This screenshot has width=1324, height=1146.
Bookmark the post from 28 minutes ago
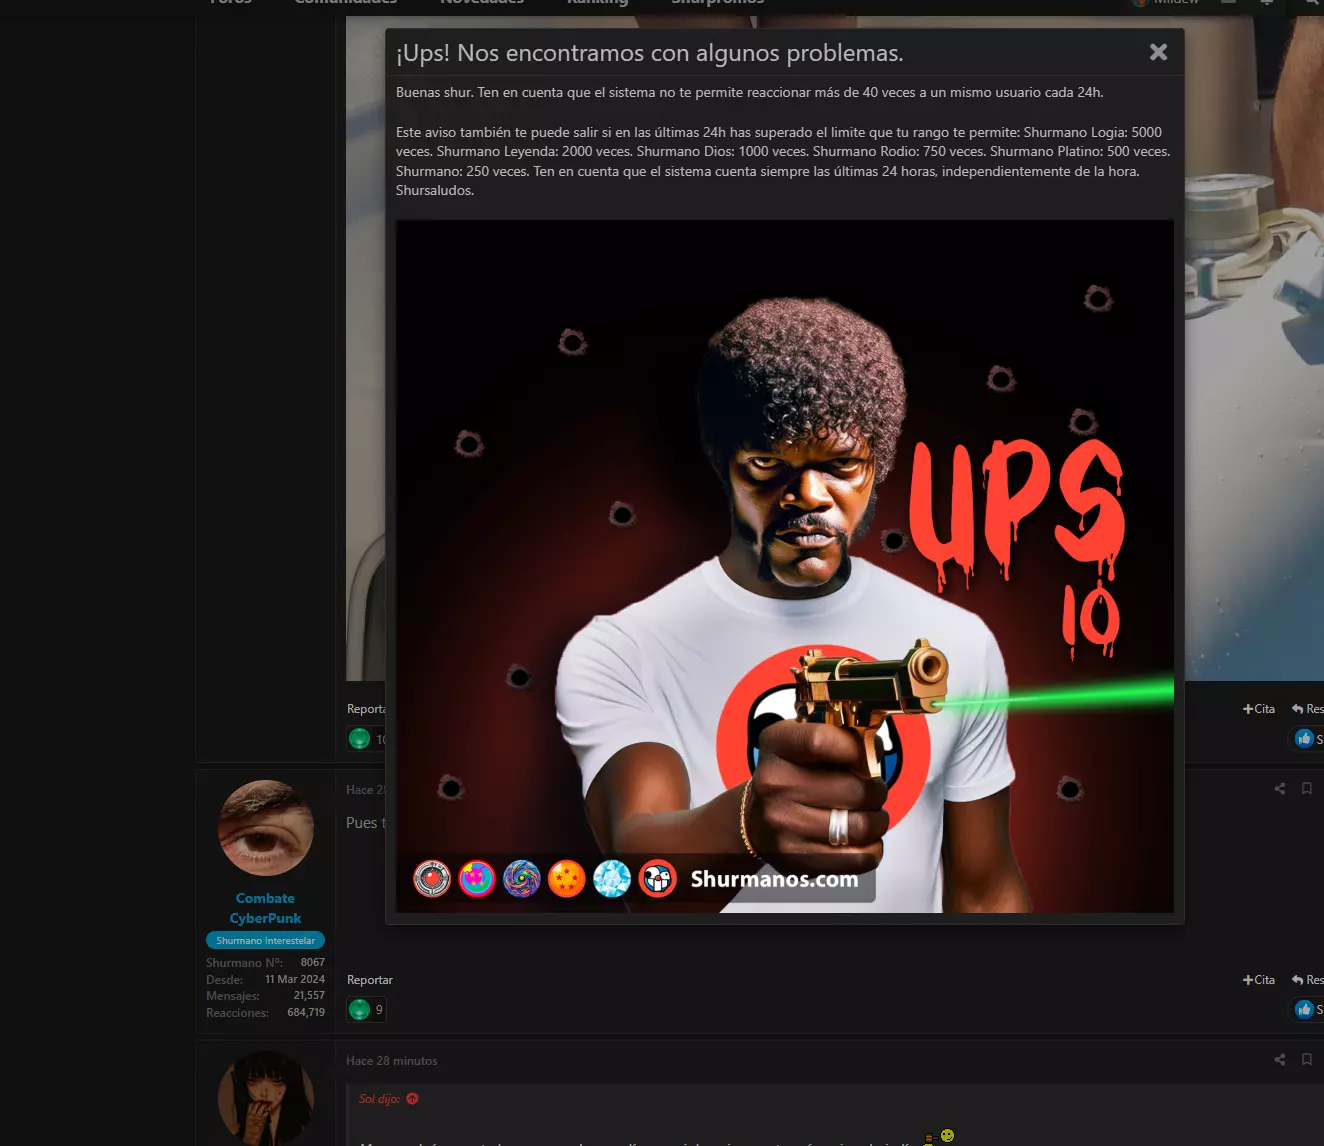[1307, 1060]
